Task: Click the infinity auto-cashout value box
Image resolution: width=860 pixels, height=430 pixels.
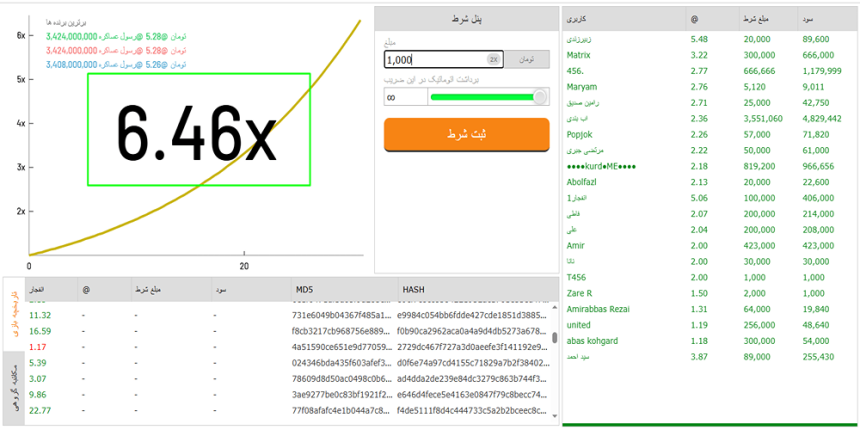Action: (x=403, y=97)
